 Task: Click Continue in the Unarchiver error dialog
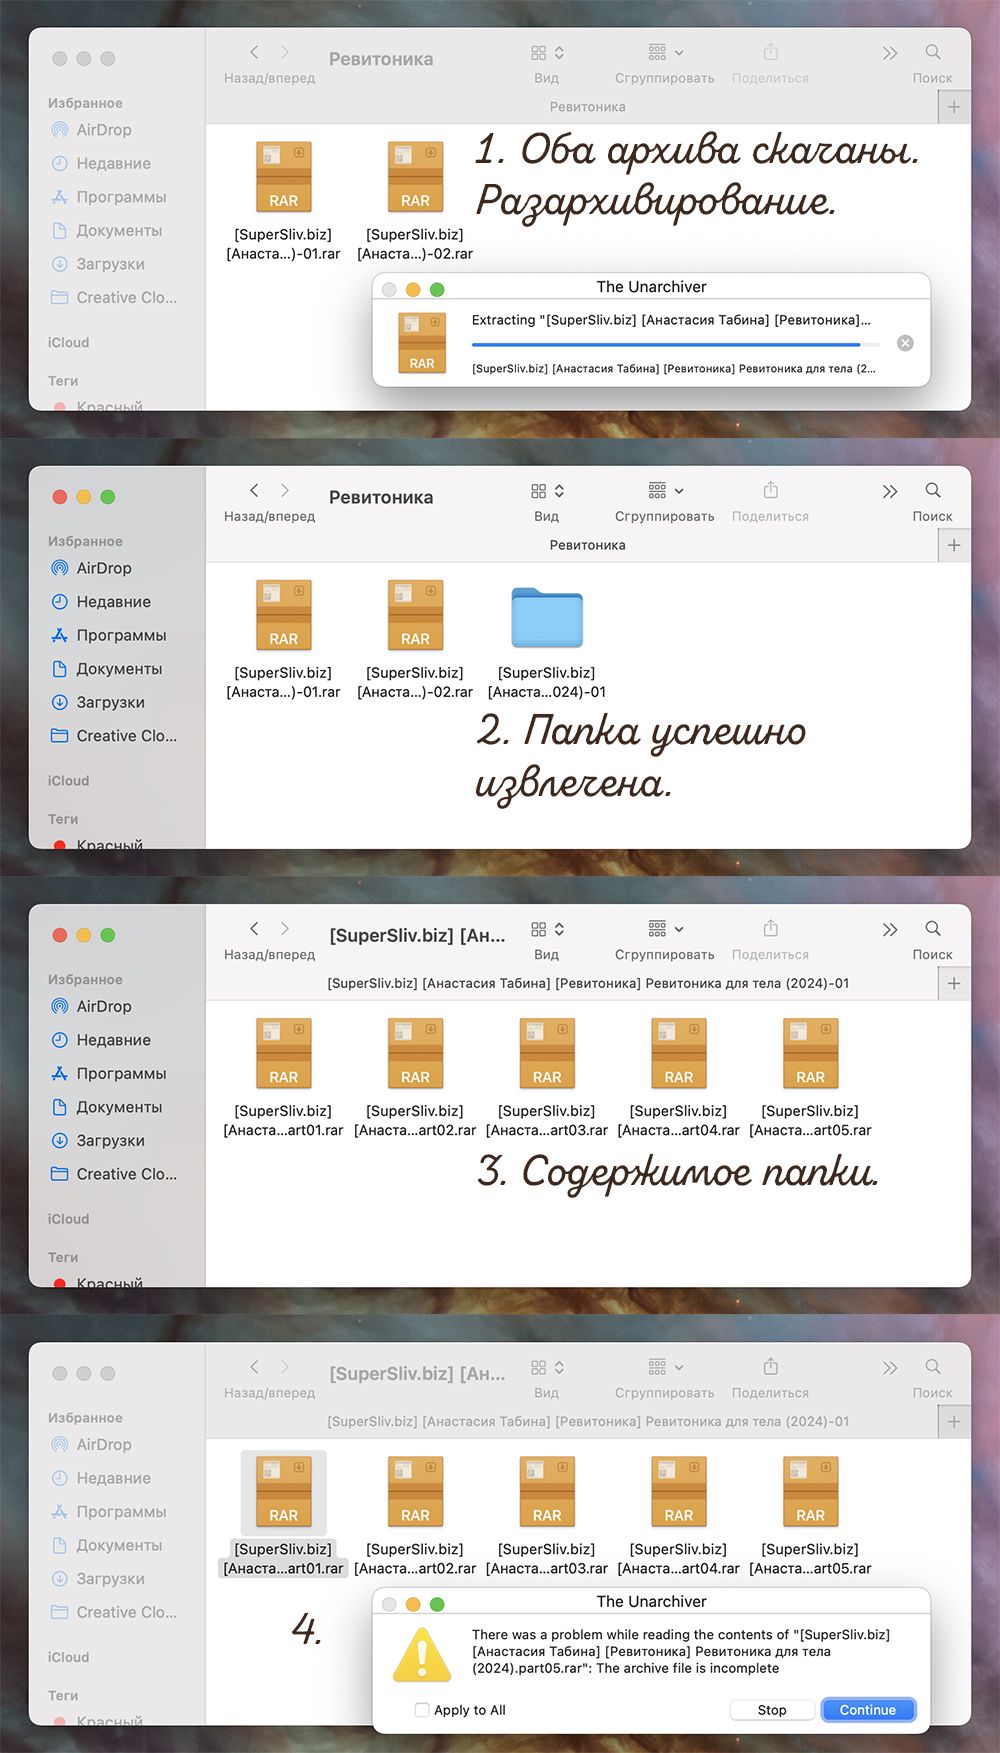click(x=867, y=1710)
